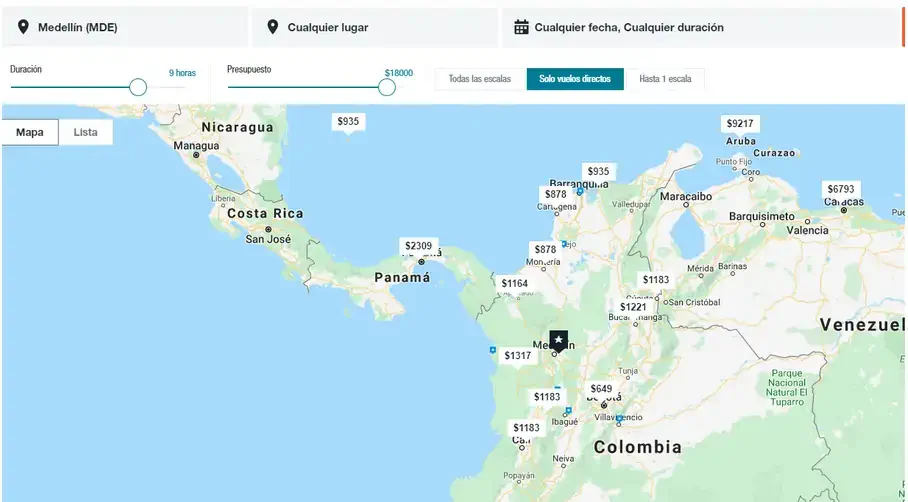Click the Presupuesto budget slider handle

click(387, 87)
